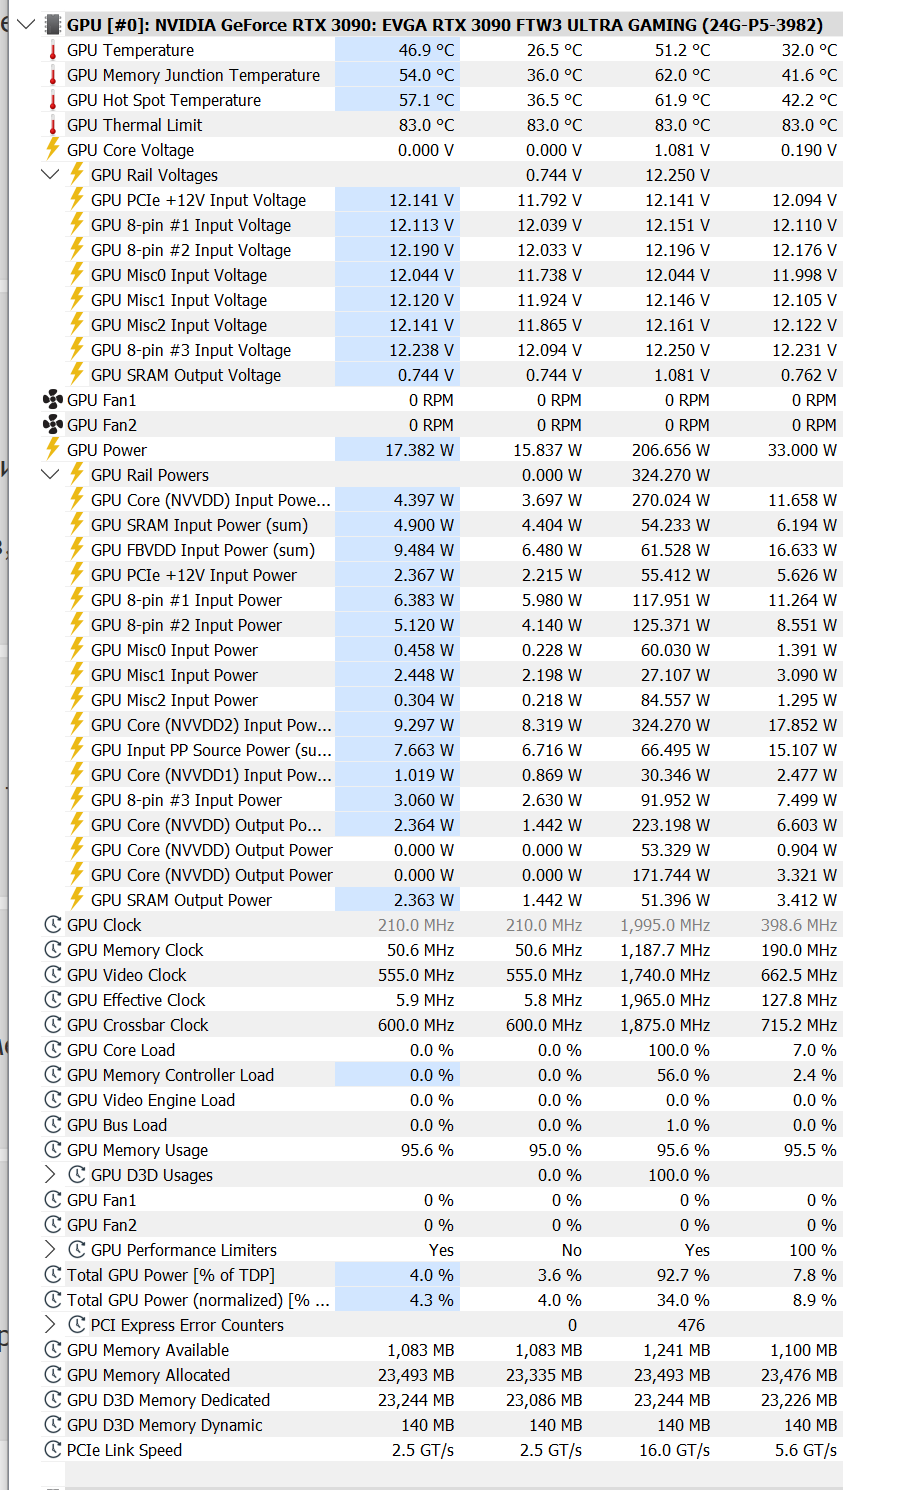This screenshot has height=1490, width=900.
Task: Click the clock icon beside GPU Clock
Action: click(53, 924)
